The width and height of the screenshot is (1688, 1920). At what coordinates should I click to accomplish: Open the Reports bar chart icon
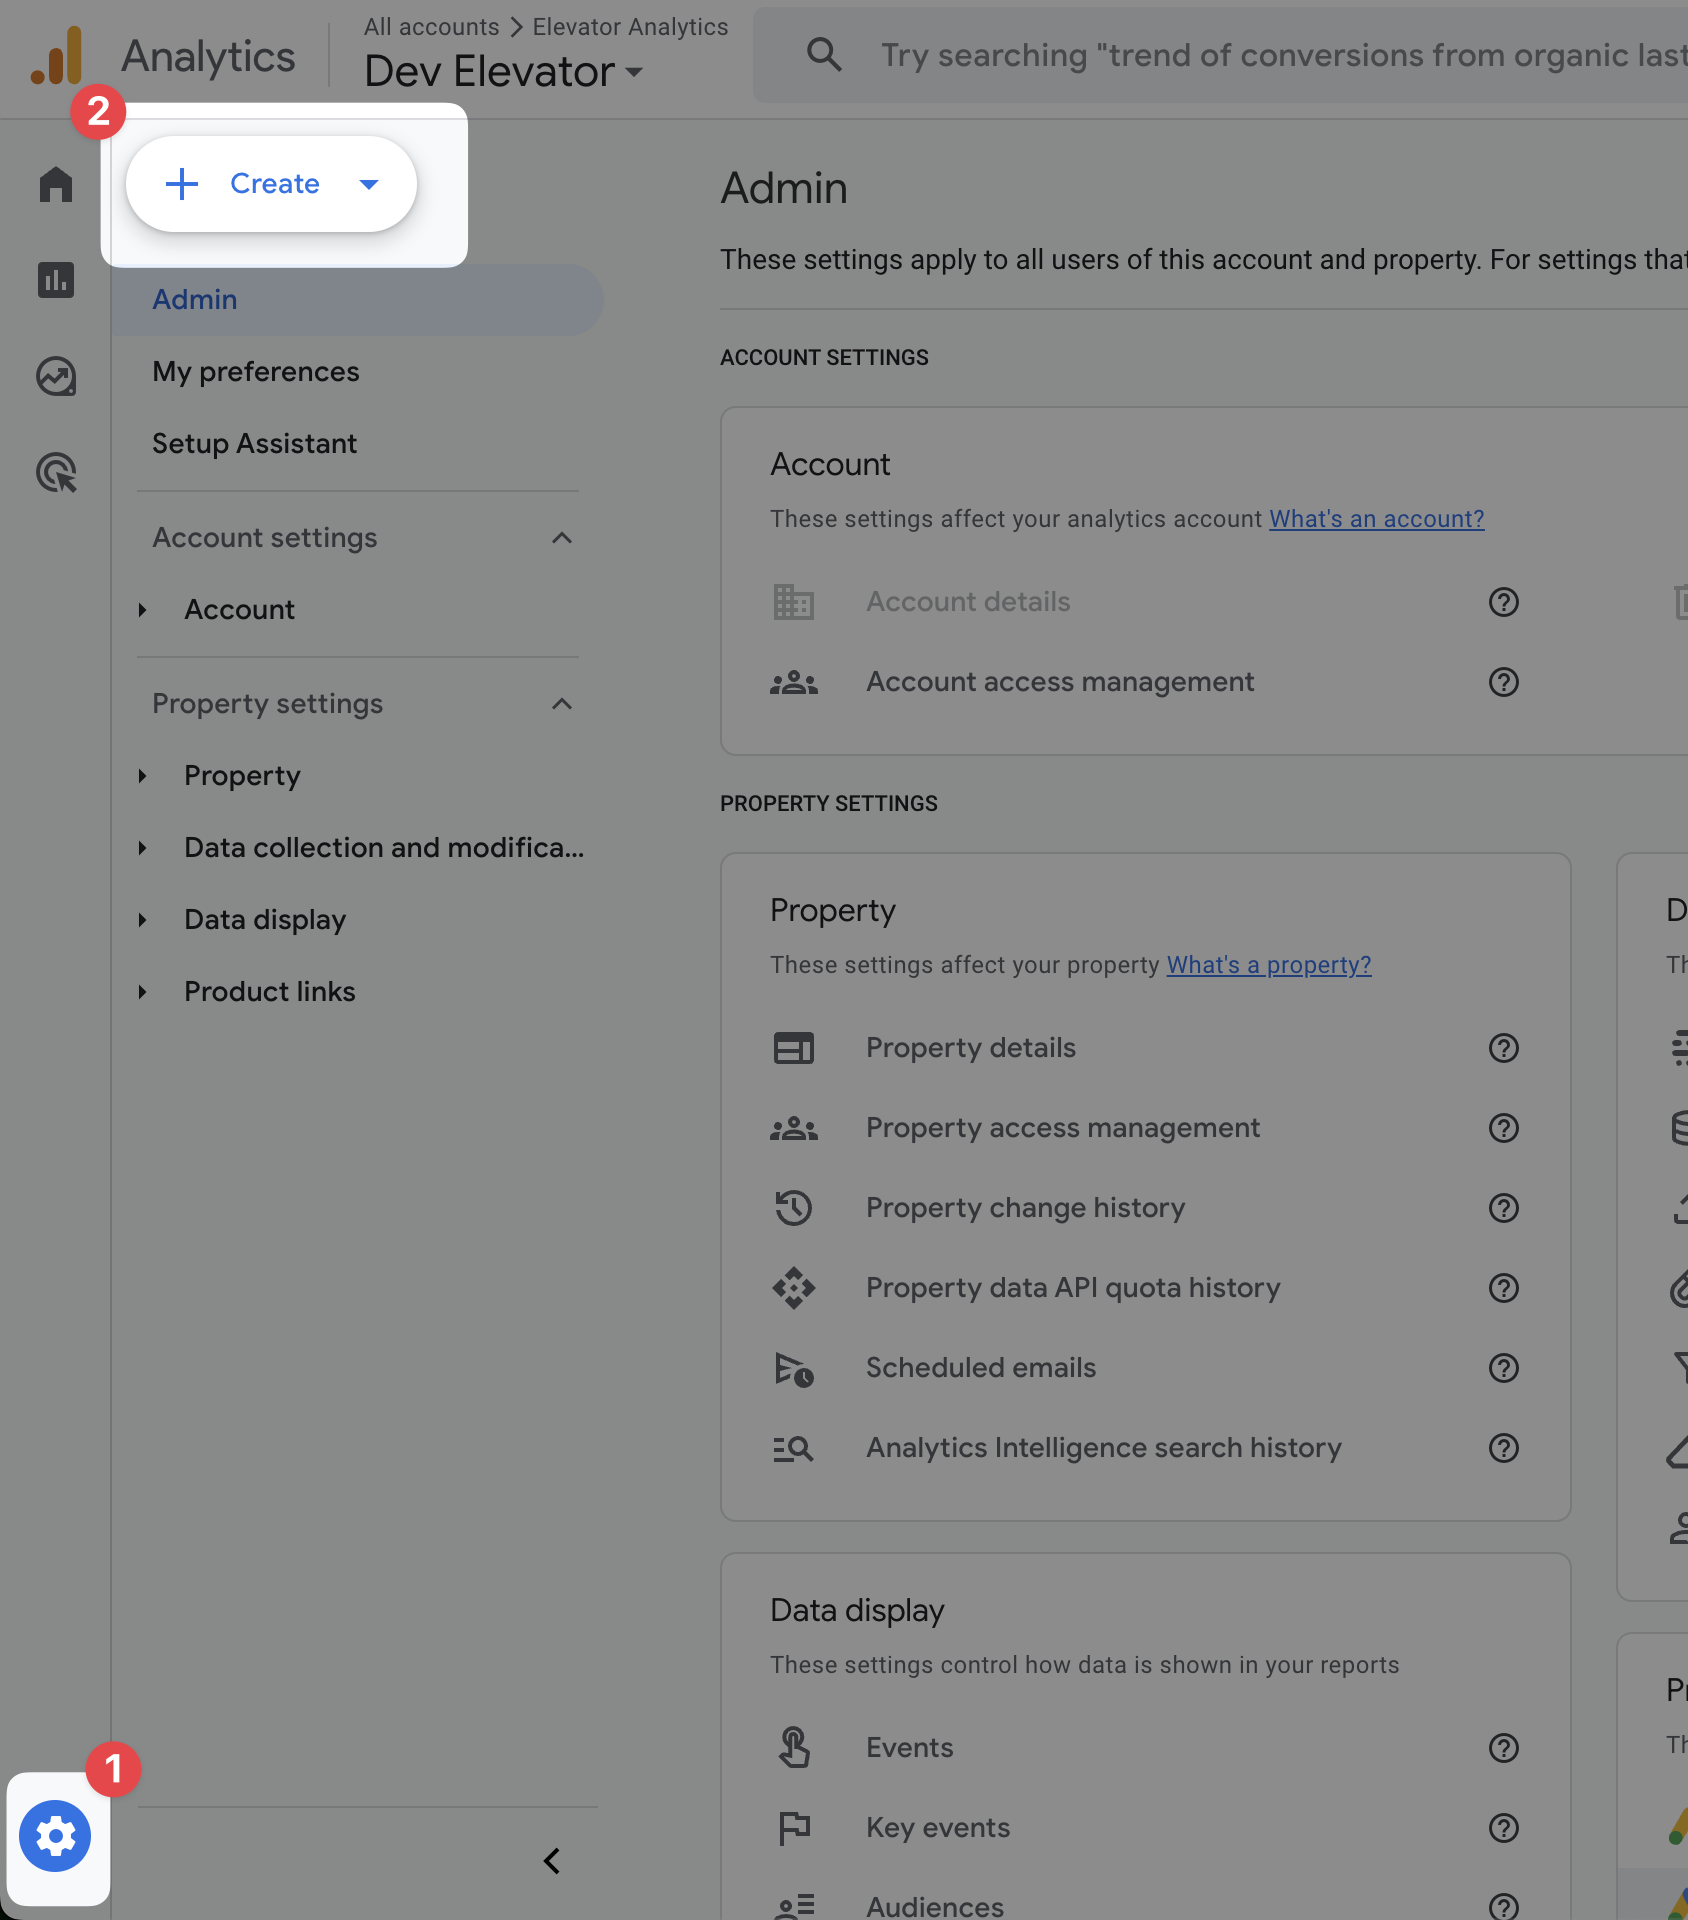pos(56,280)
